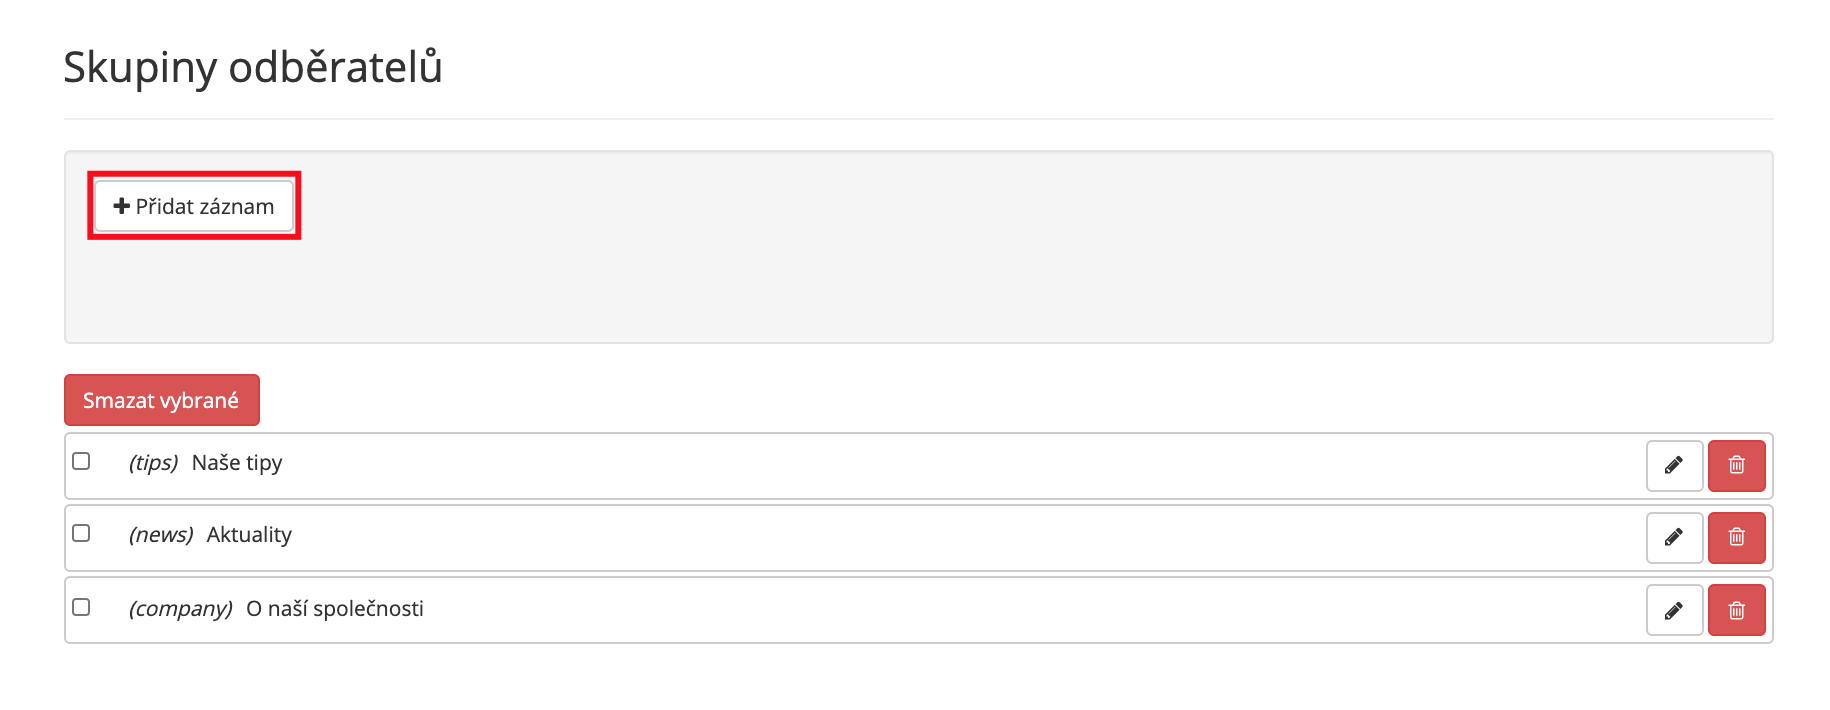Image resolution: width=1830 pixels, height=710 pixels.
Task: Open edit pencil for Aktuality row
Action: (x=1674, y=538)
